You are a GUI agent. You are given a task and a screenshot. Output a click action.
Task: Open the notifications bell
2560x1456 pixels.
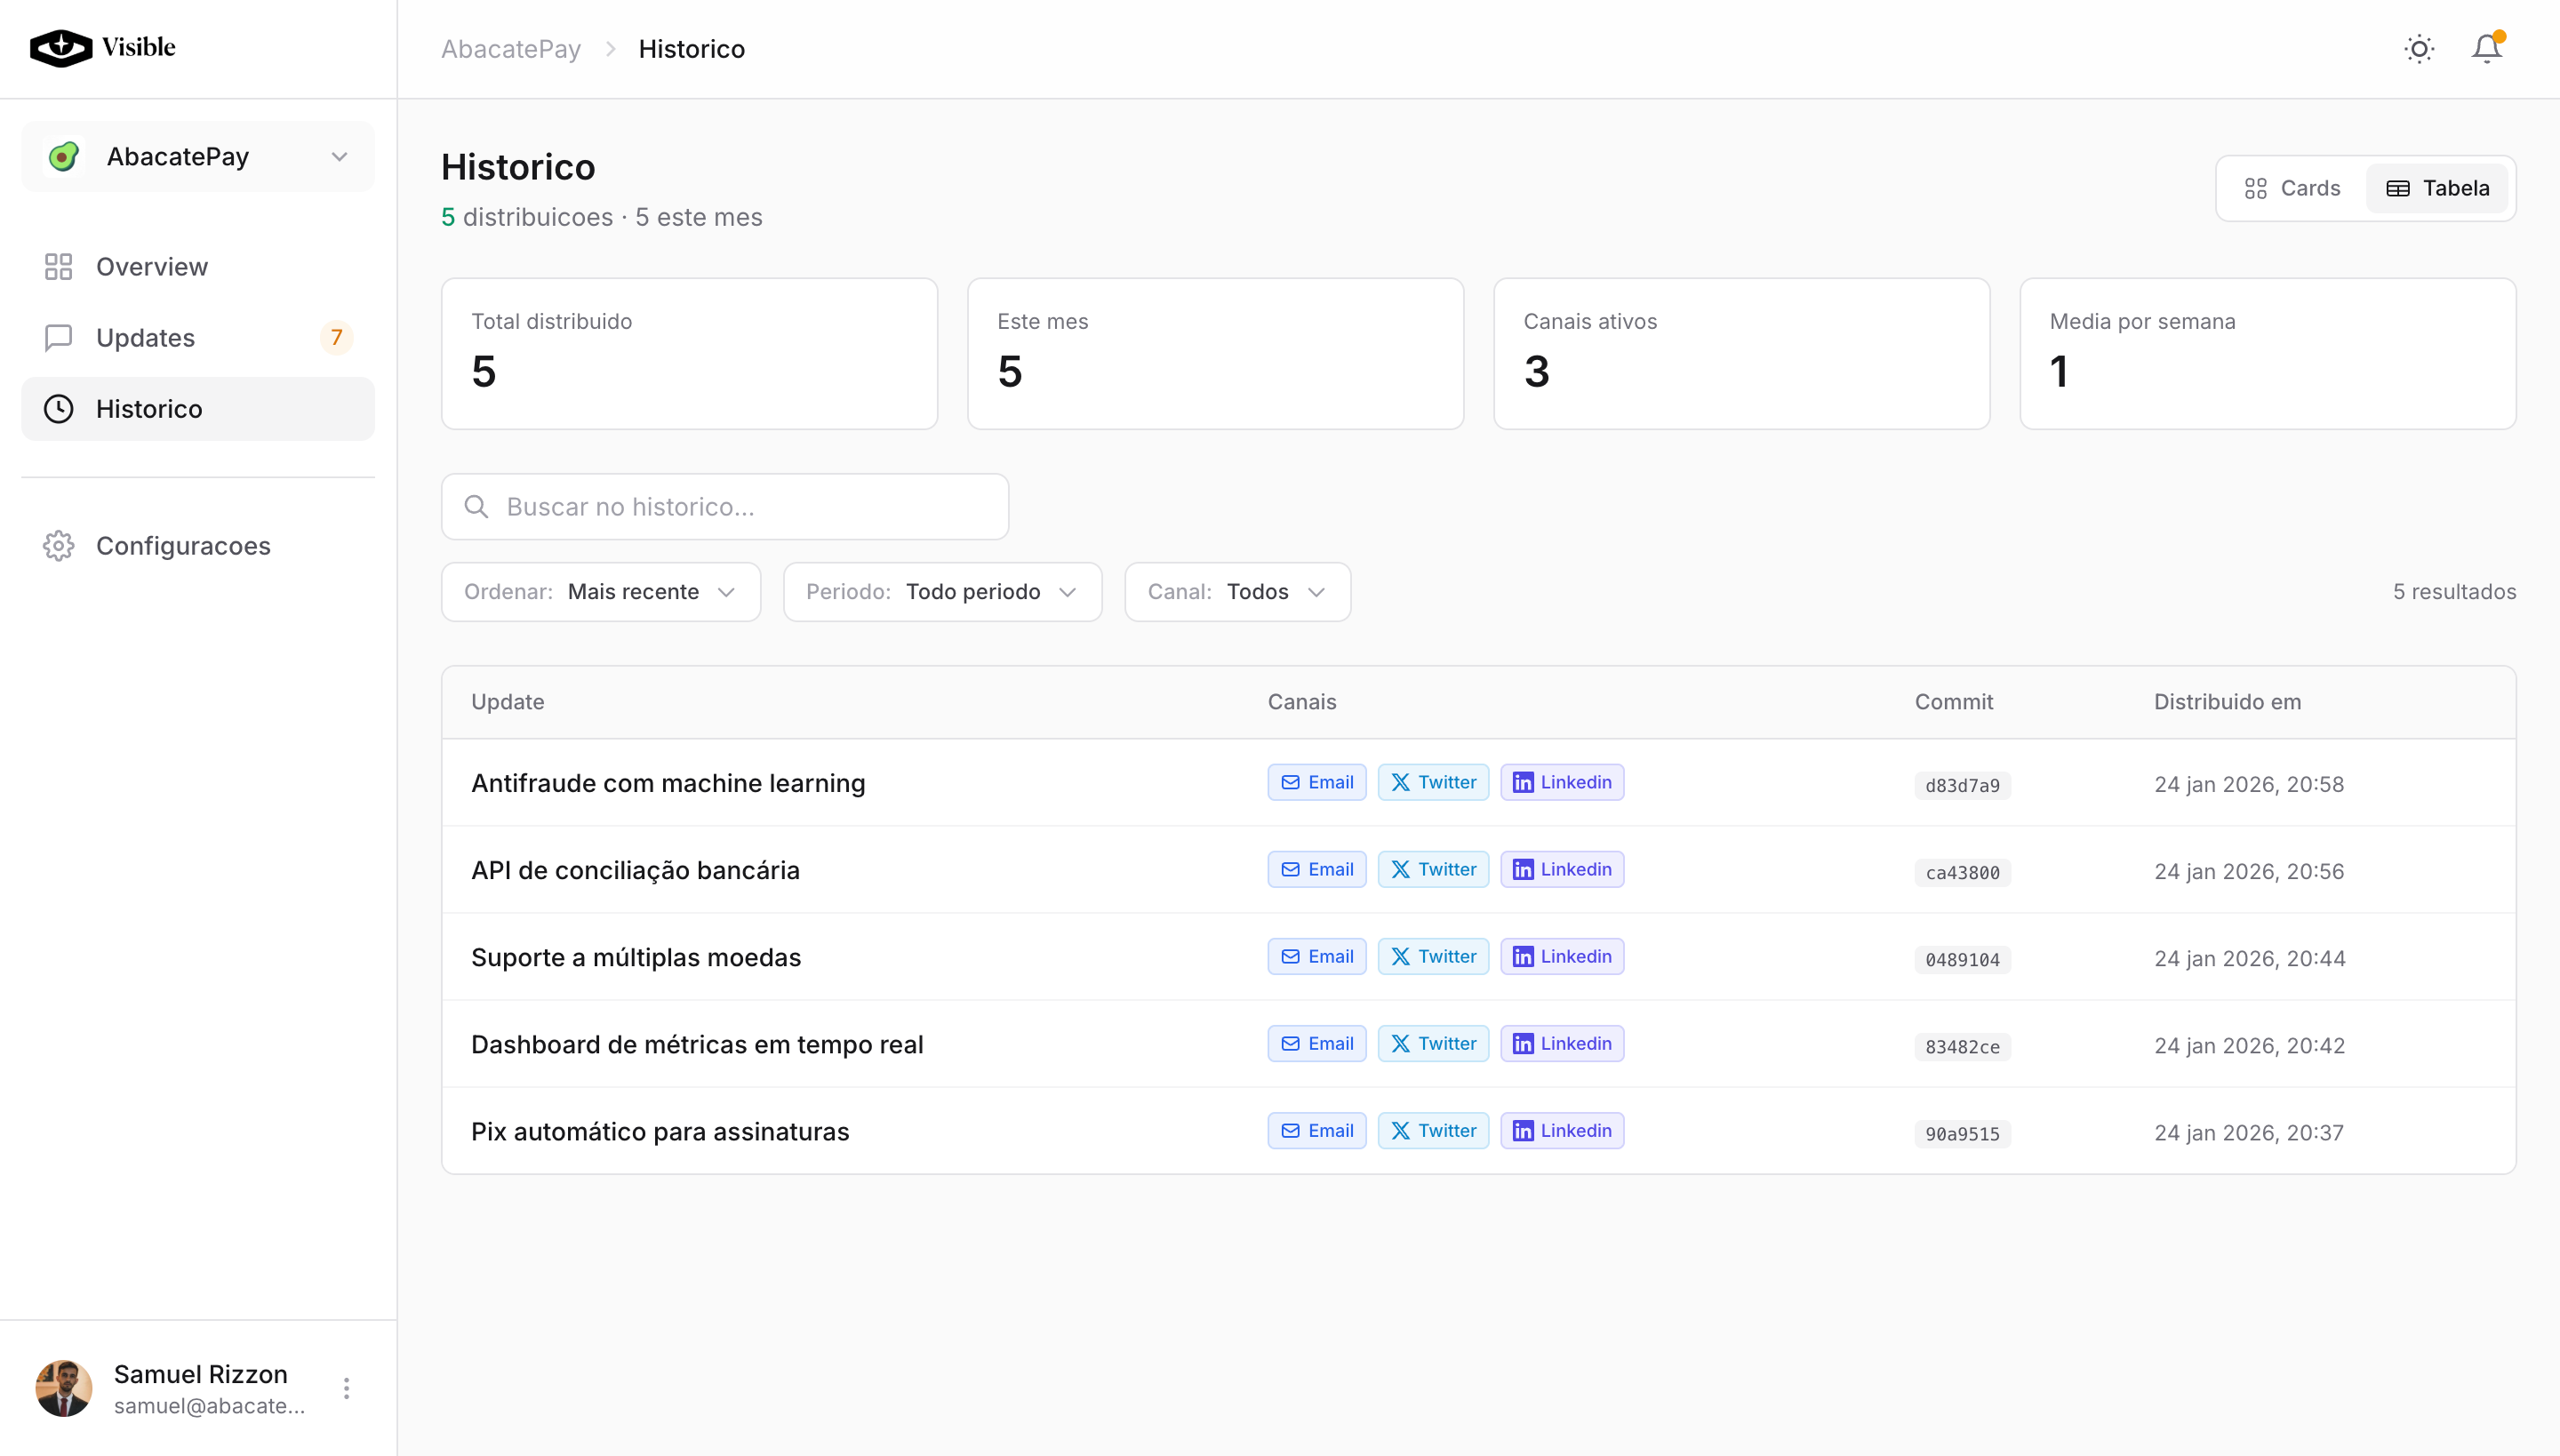tap(2486, 49)
